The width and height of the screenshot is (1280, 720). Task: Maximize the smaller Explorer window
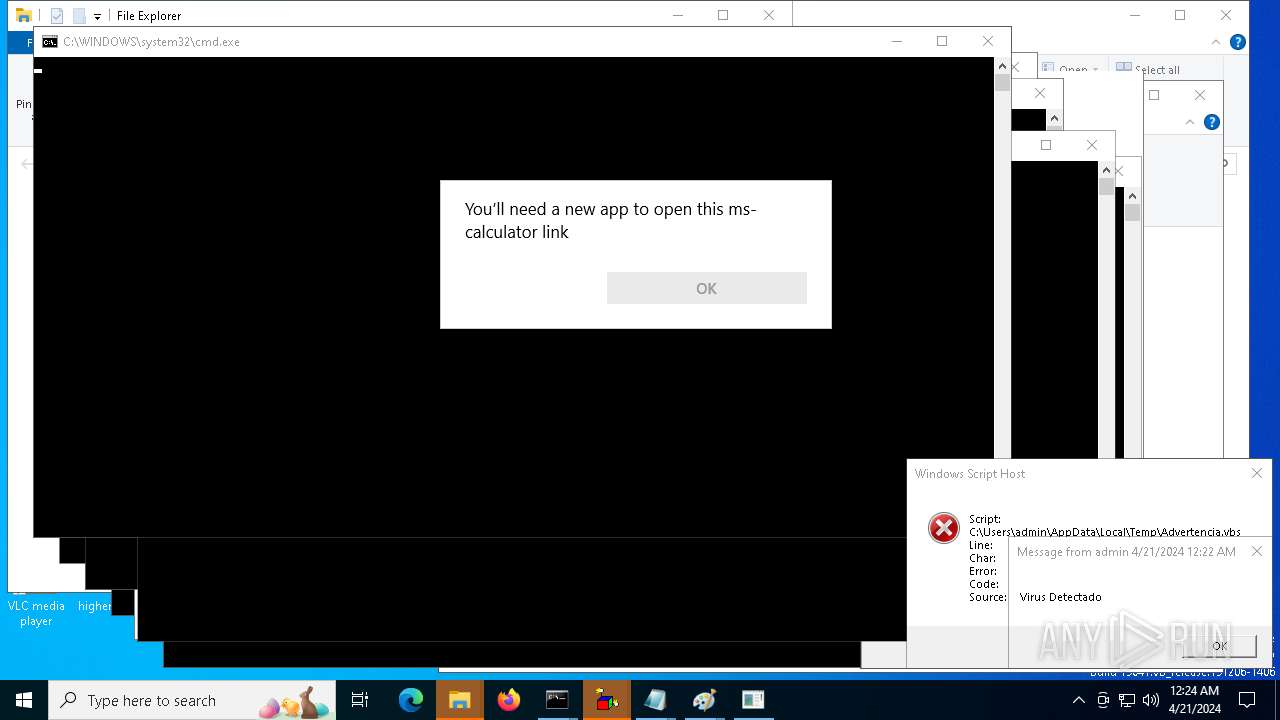(x=1154, y=95)
